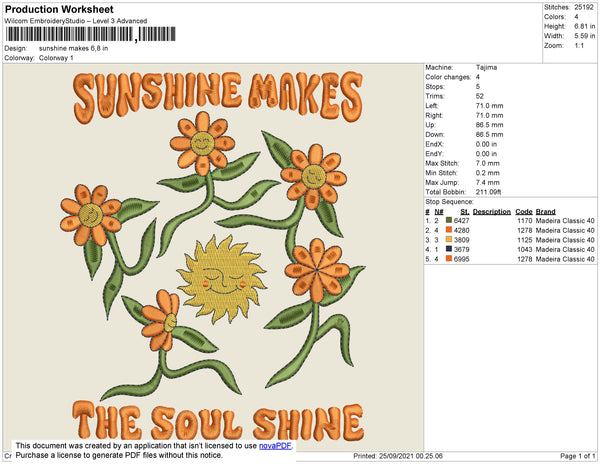Click the yellow 3809 thread color swatch
The width and height of the screenshot is (600, 464).
coord(449,239)
